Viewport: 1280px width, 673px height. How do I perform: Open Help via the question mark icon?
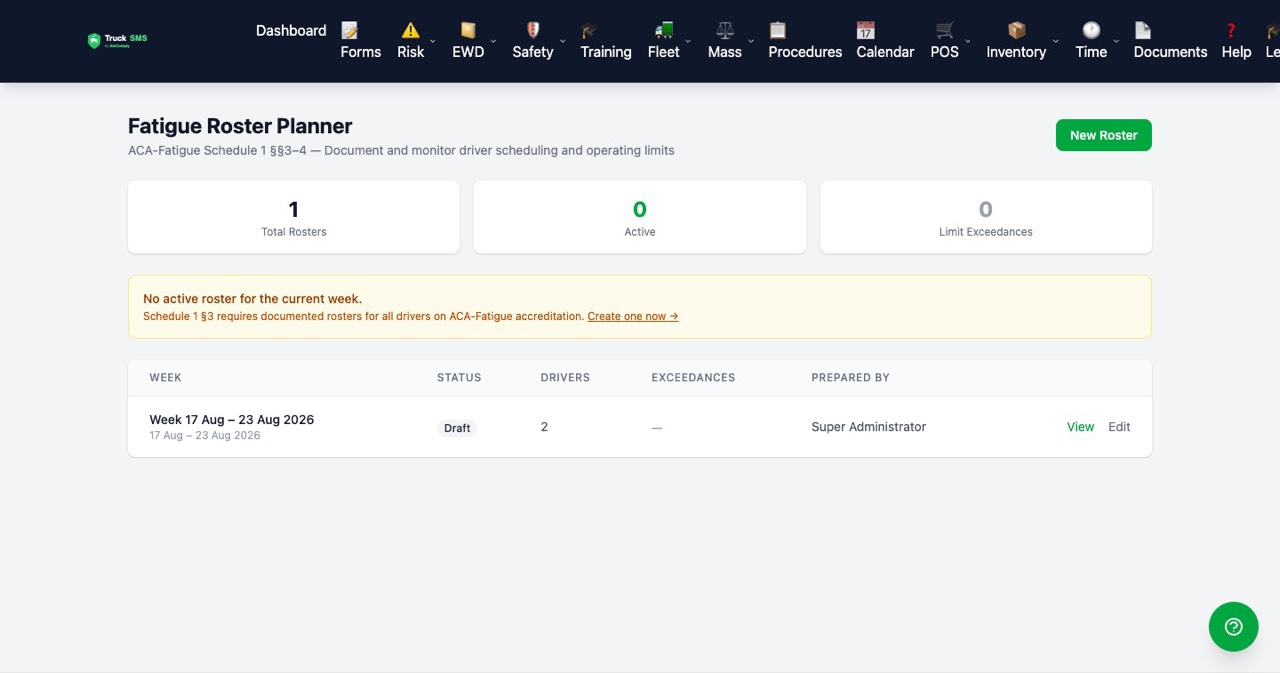click(1231, 31)
